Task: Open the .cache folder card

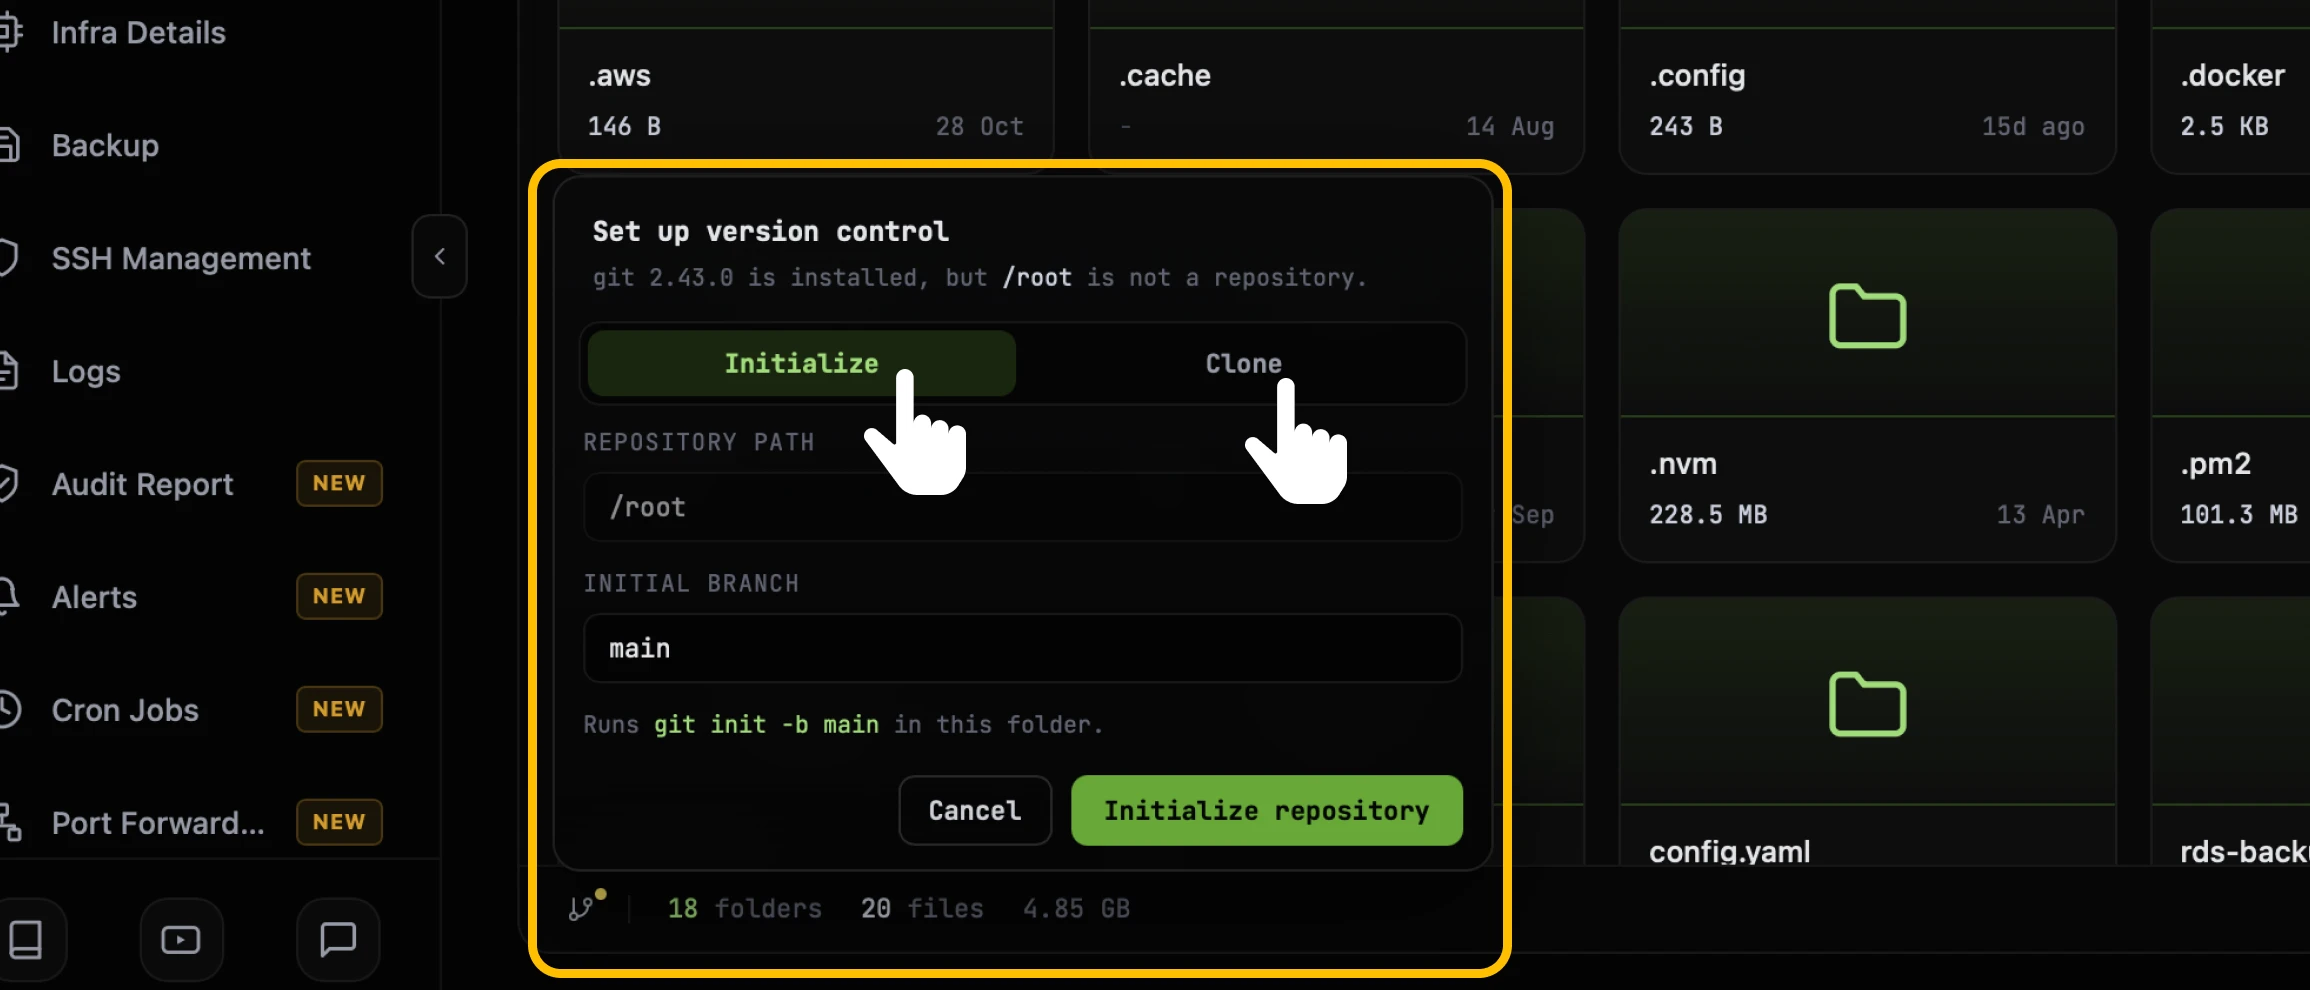Action: pyautogui.click(x=1336, y=85)
